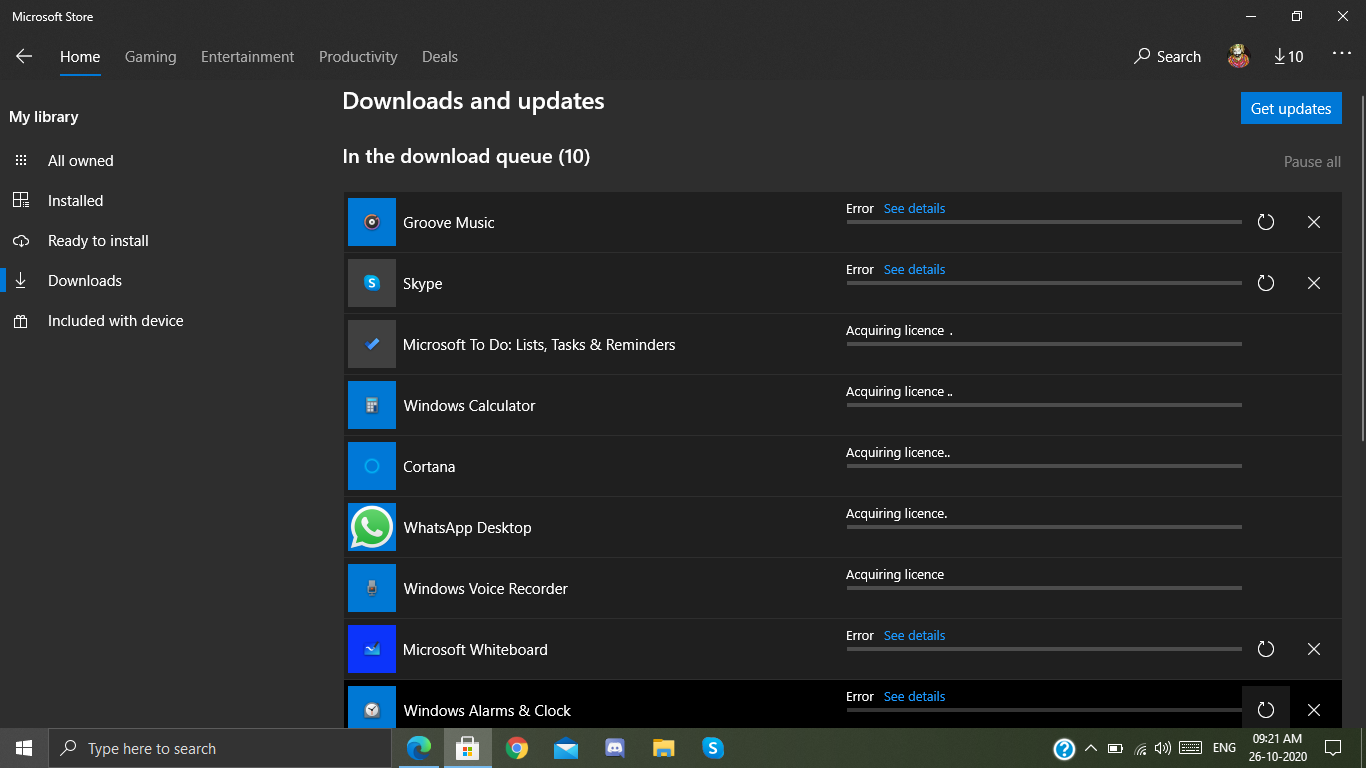Click the Windows Calculator app icon
1366x768 pixels.
372,405
